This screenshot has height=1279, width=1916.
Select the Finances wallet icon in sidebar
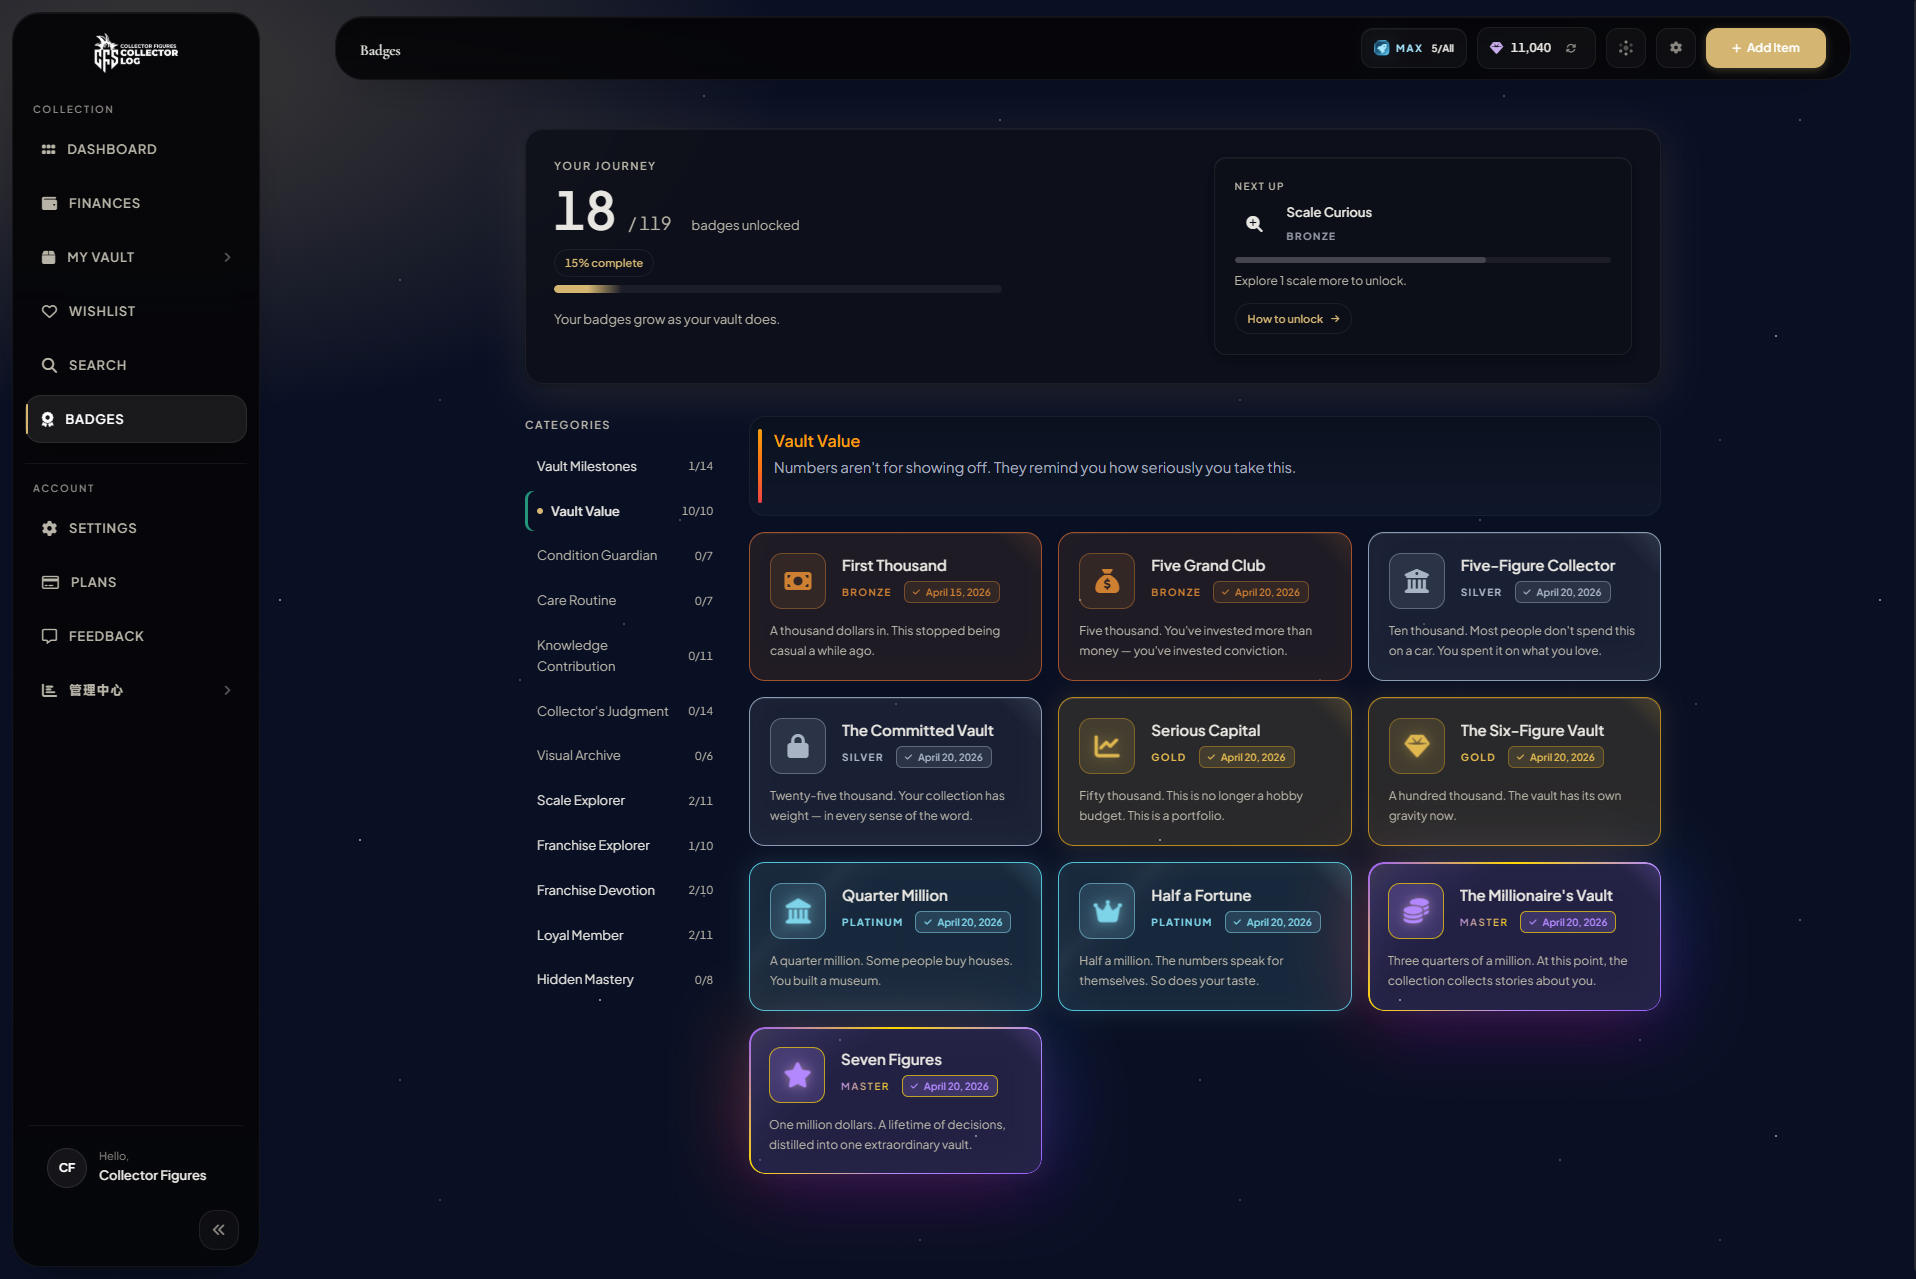tap(50, 203)
